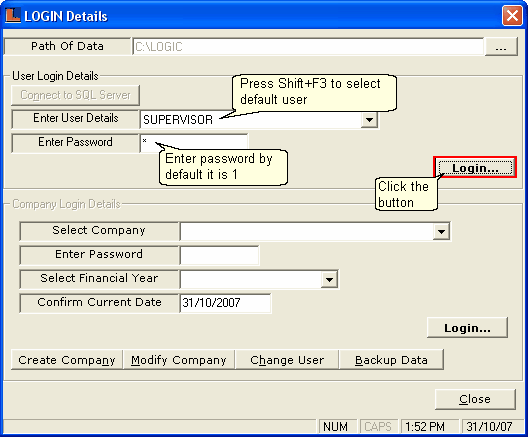Close the LOGIN Details window with X
Screen dimensions: 528x437
pos(512,15)
